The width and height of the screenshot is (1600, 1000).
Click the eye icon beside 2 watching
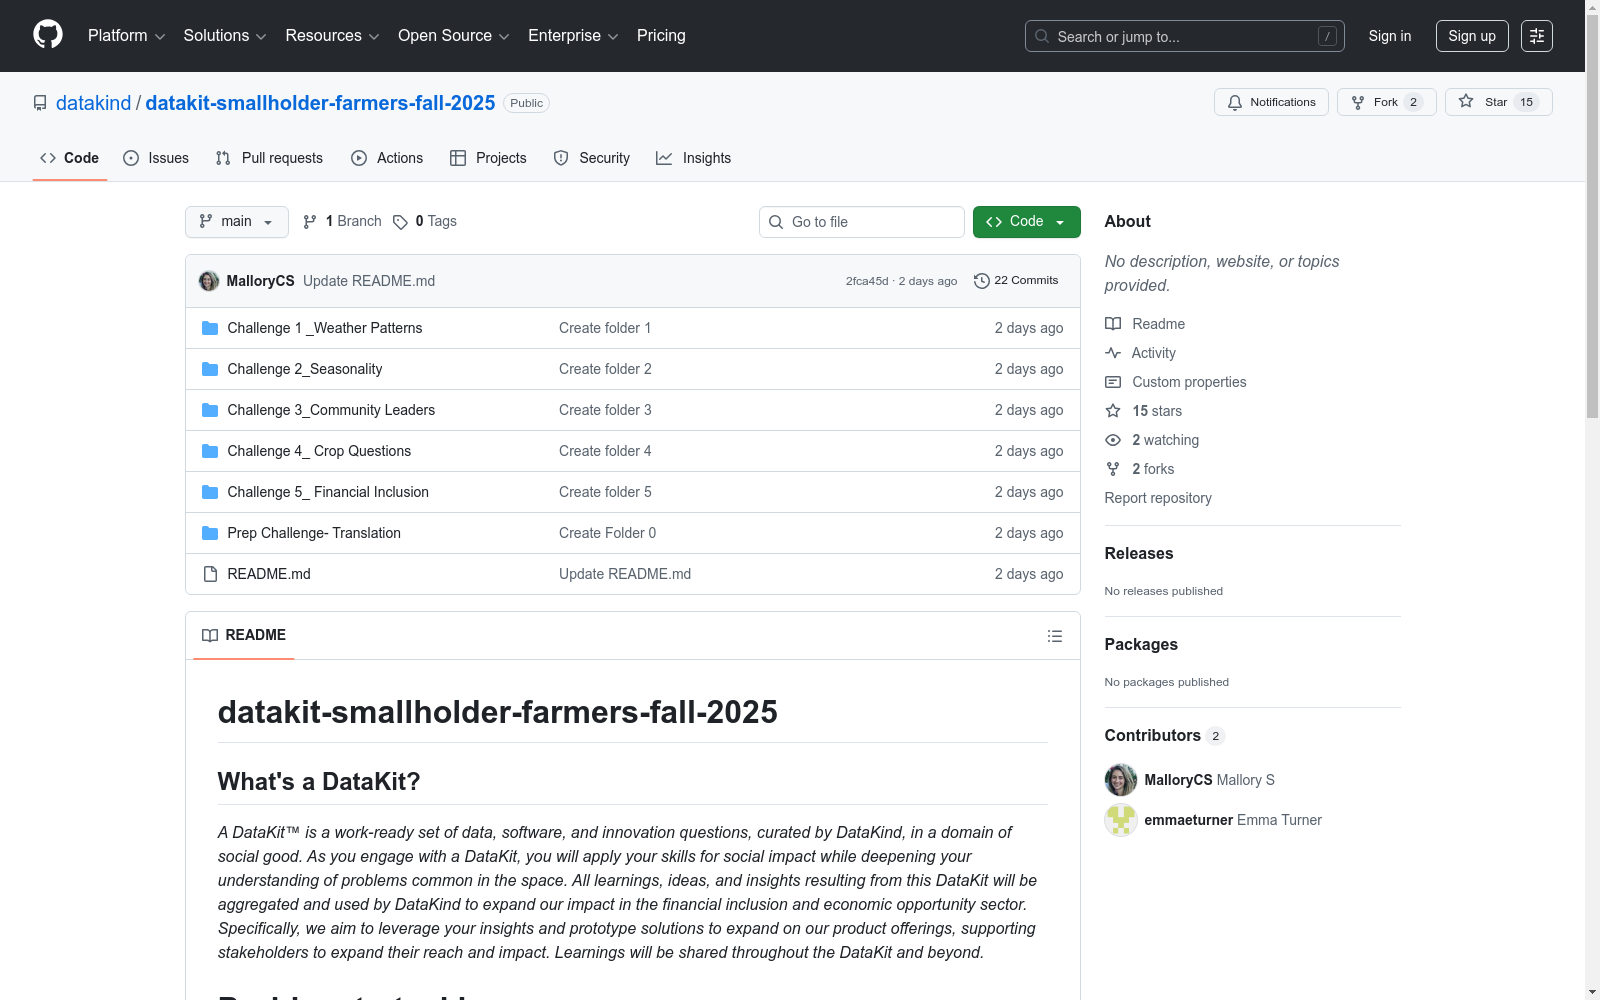pos(1113,440)
